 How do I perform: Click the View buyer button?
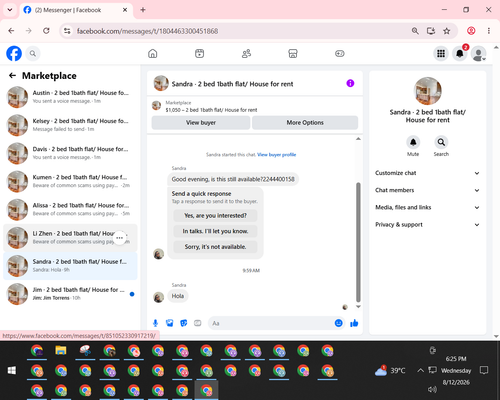pos(201,122)
